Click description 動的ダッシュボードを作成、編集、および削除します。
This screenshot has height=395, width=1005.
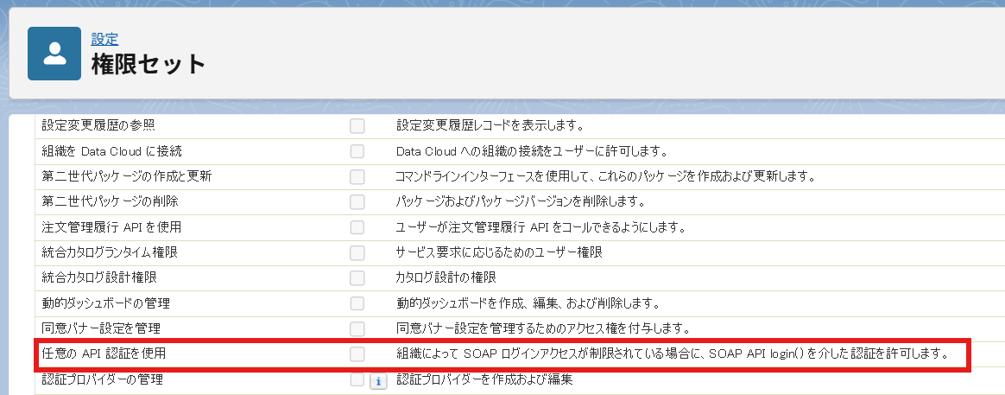point(528,303)
